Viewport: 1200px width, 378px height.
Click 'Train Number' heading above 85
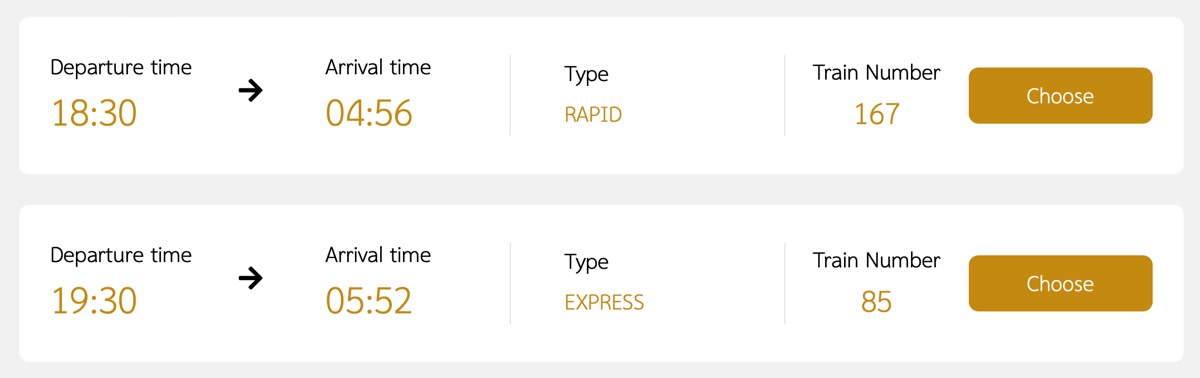877,260
